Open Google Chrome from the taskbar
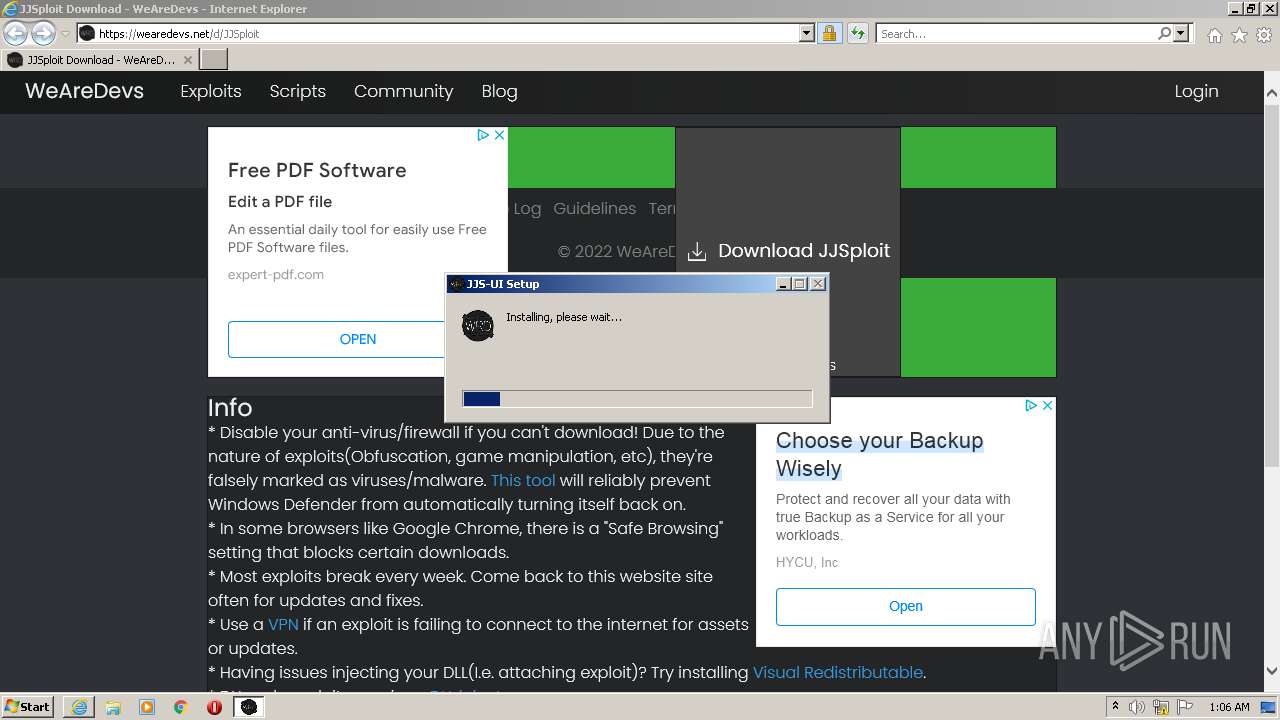1280x720 pixels. click(181, 707)
